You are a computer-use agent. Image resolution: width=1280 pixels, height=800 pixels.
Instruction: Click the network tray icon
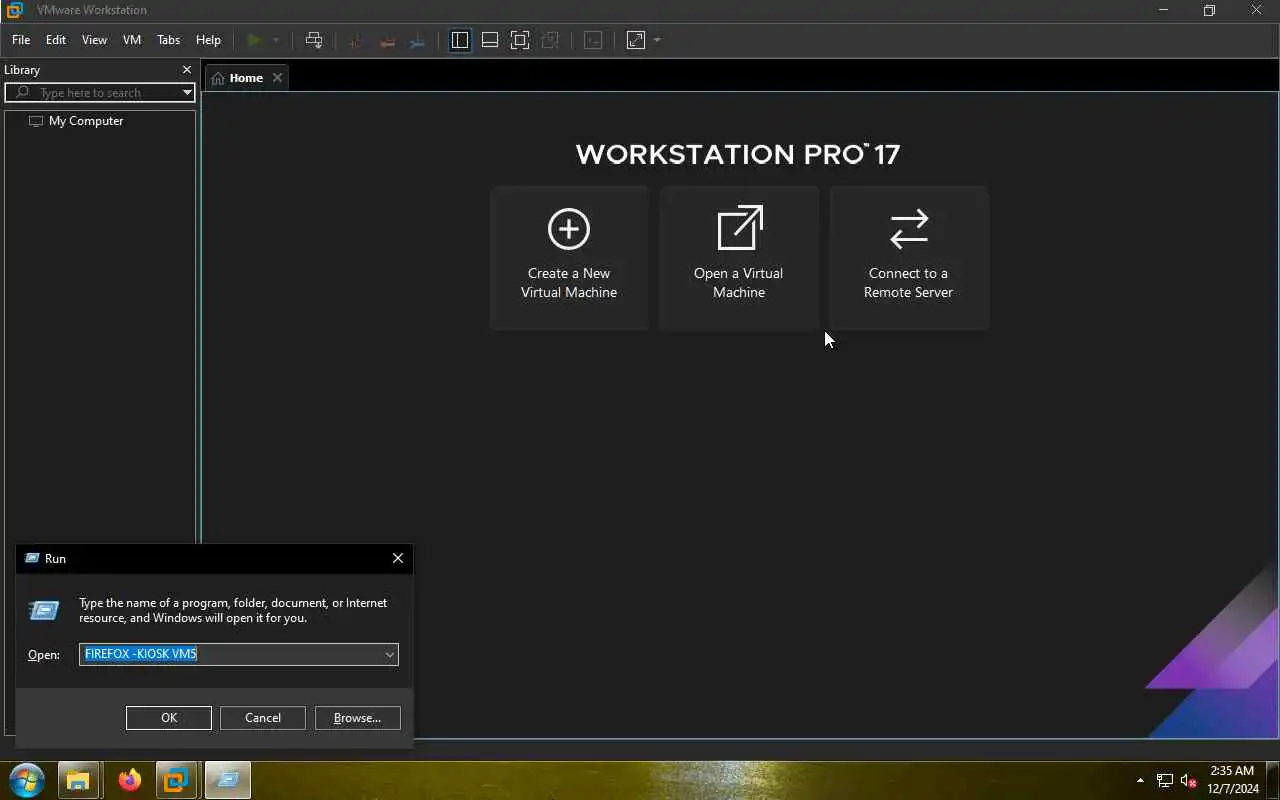(x=1165, y=780)
